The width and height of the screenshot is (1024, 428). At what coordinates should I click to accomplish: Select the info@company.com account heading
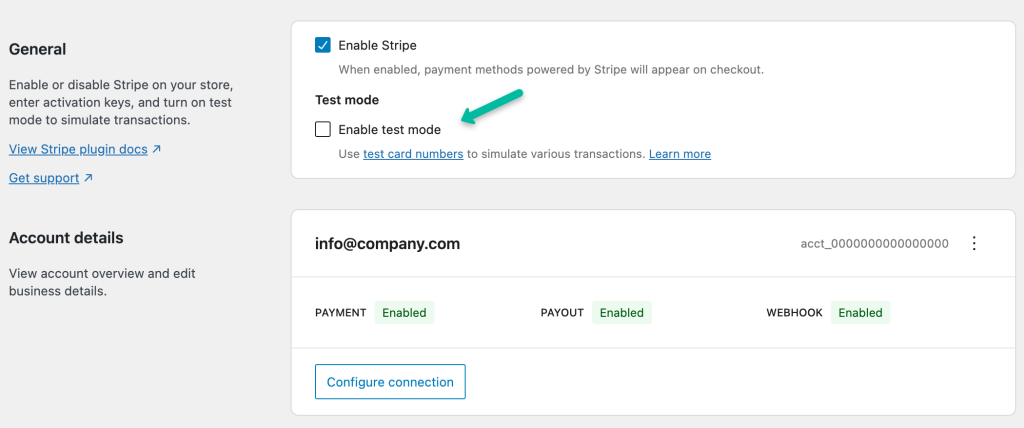point(387,244)
